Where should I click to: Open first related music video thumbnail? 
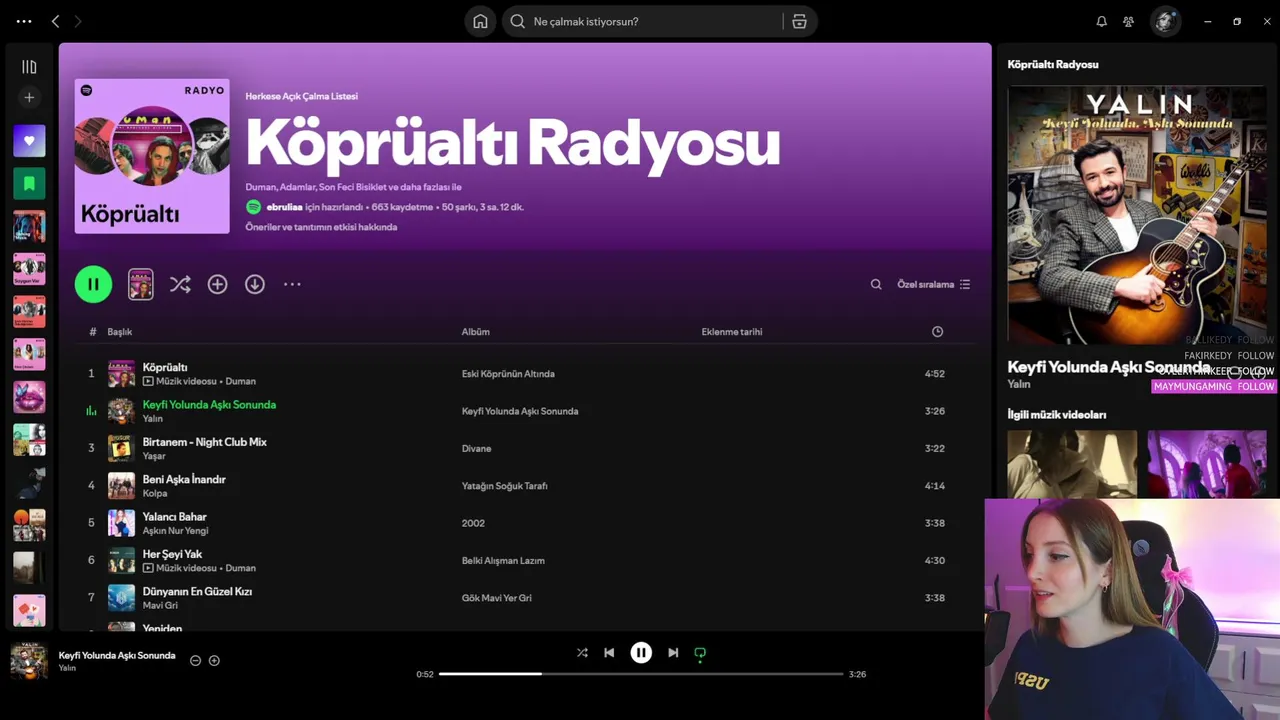[1072, 464]
